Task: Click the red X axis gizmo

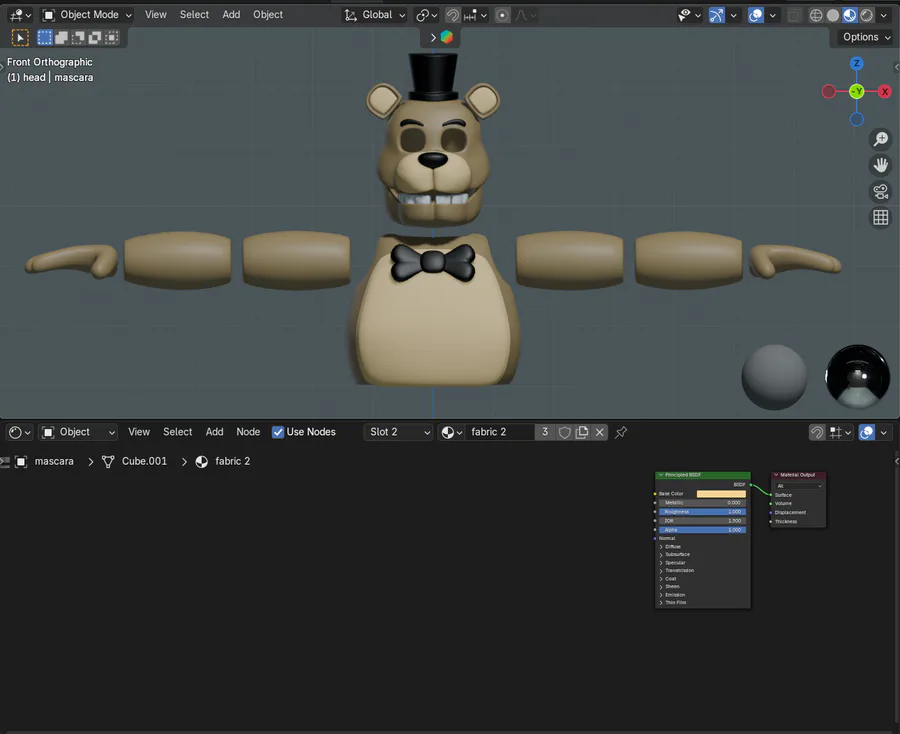Action: click(885, 91)
